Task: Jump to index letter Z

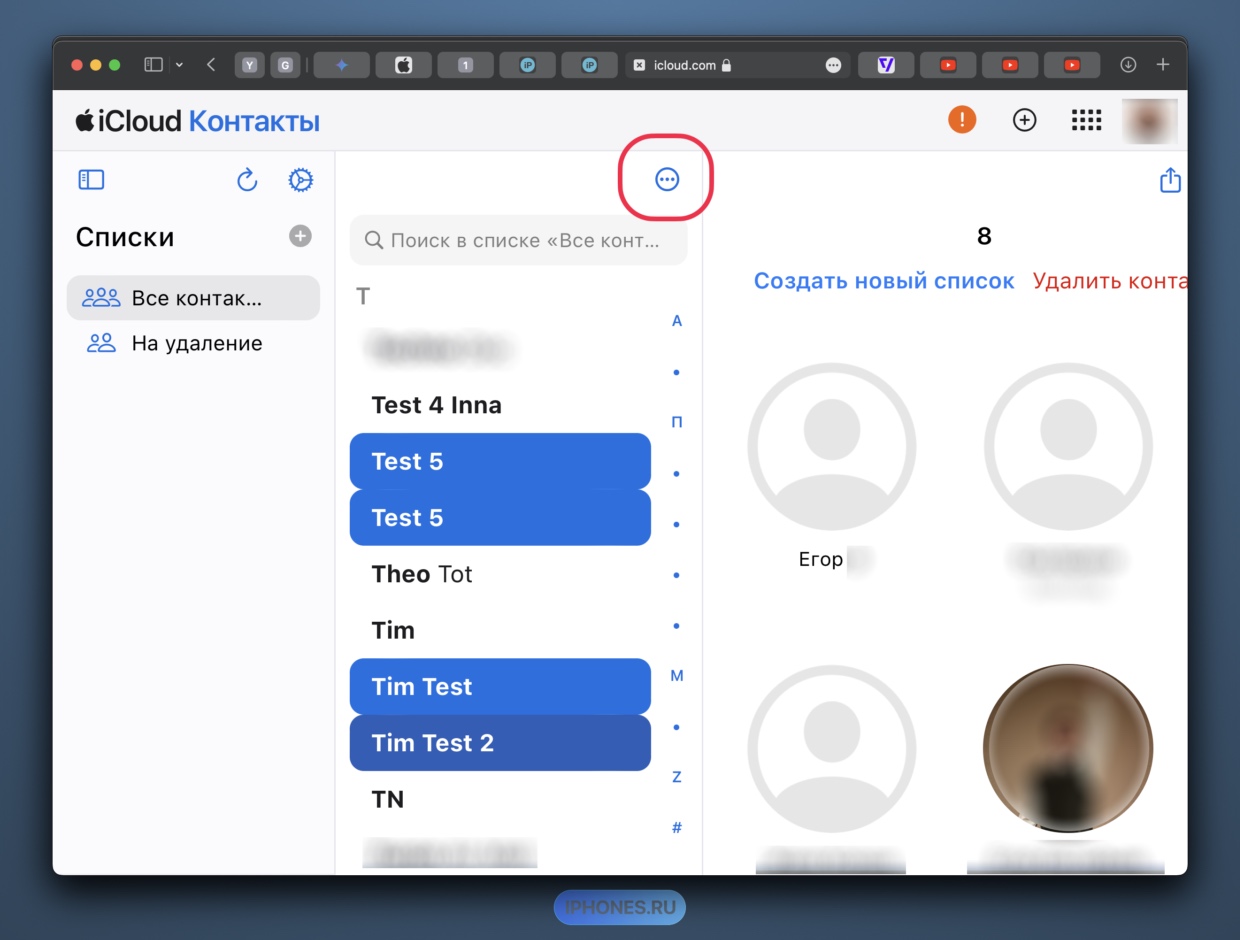Action: [x=677, y=777]
